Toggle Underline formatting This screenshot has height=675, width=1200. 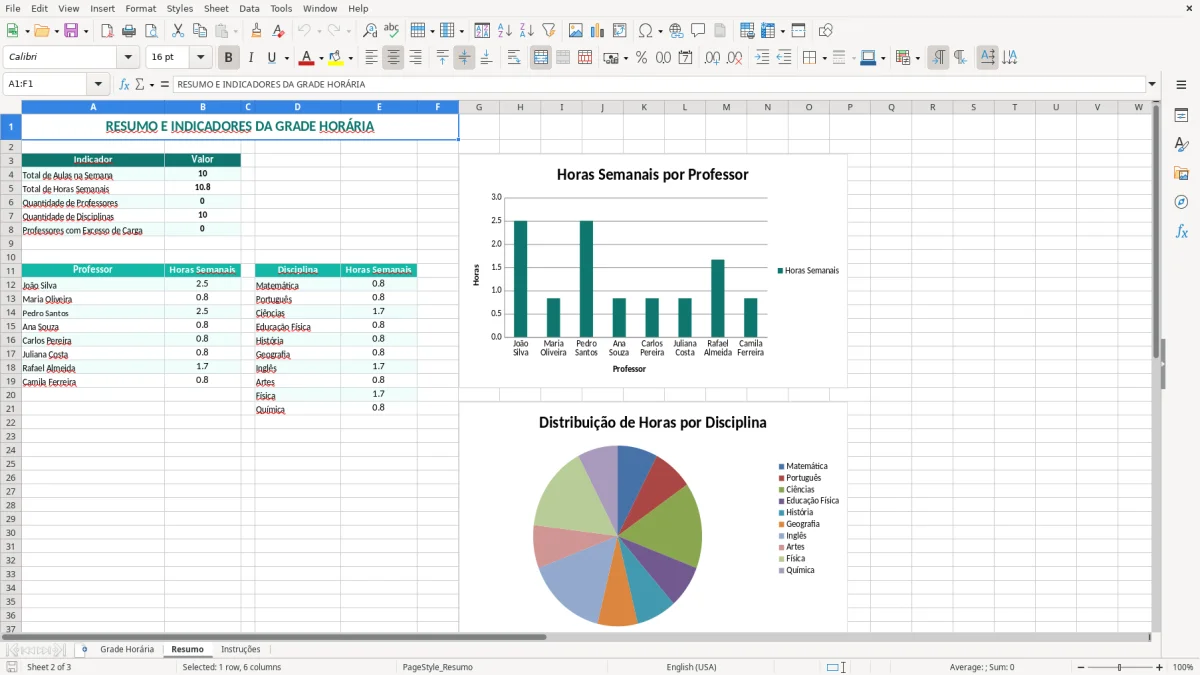click(x=272, y=58)
